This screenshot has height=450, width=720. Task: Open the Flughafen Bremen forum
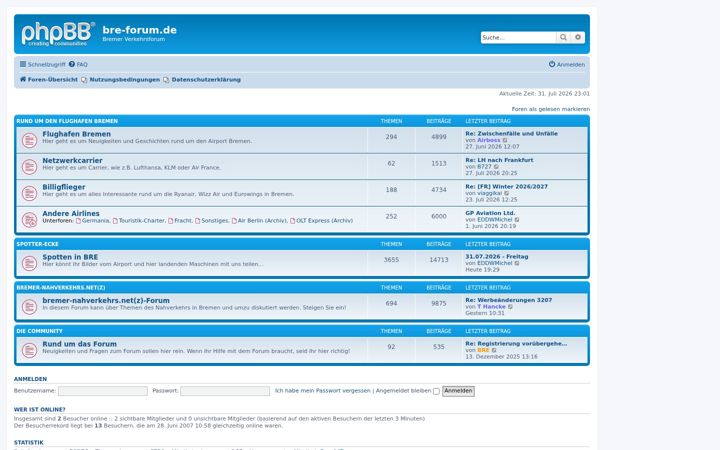pyautogui.click(x=77, y=134)
